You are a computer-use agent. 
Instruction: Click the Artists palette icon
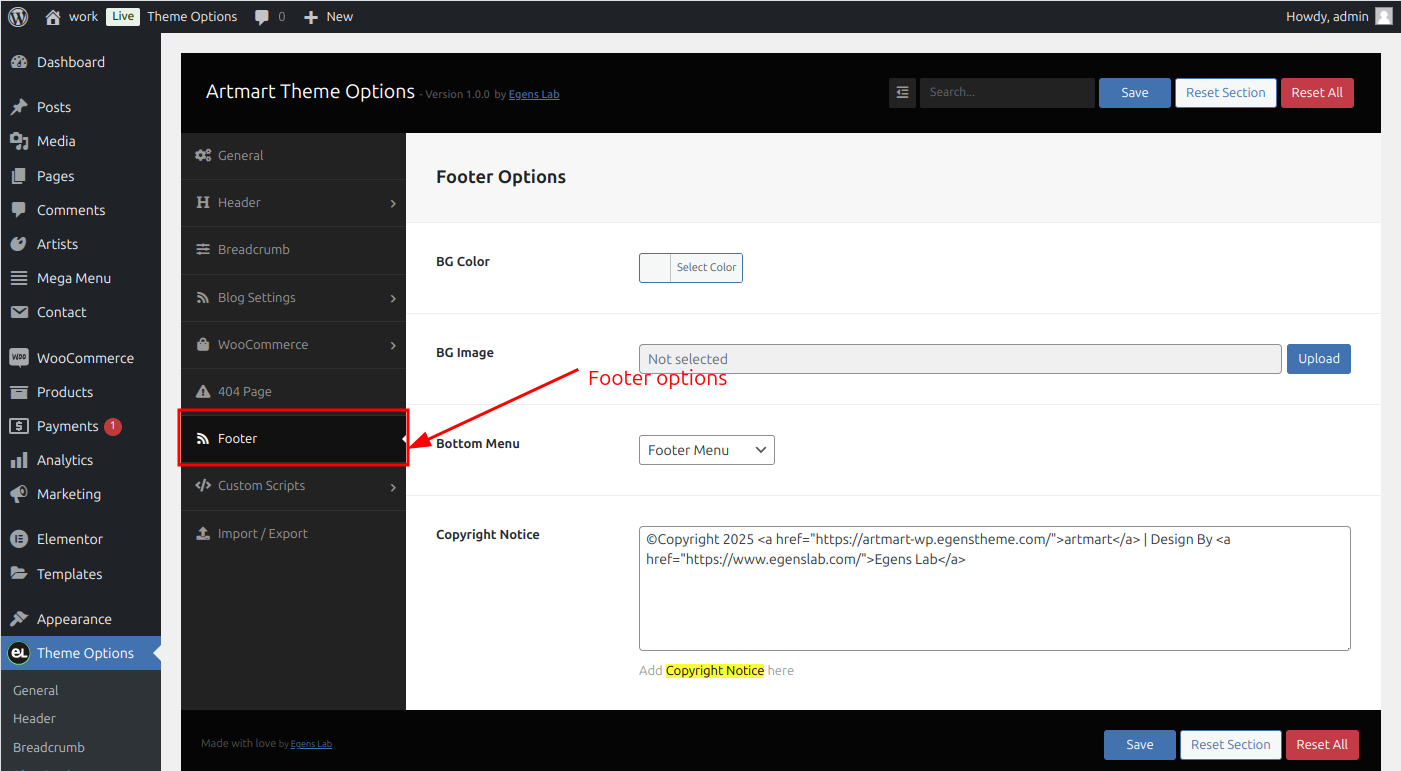[19, 244]
